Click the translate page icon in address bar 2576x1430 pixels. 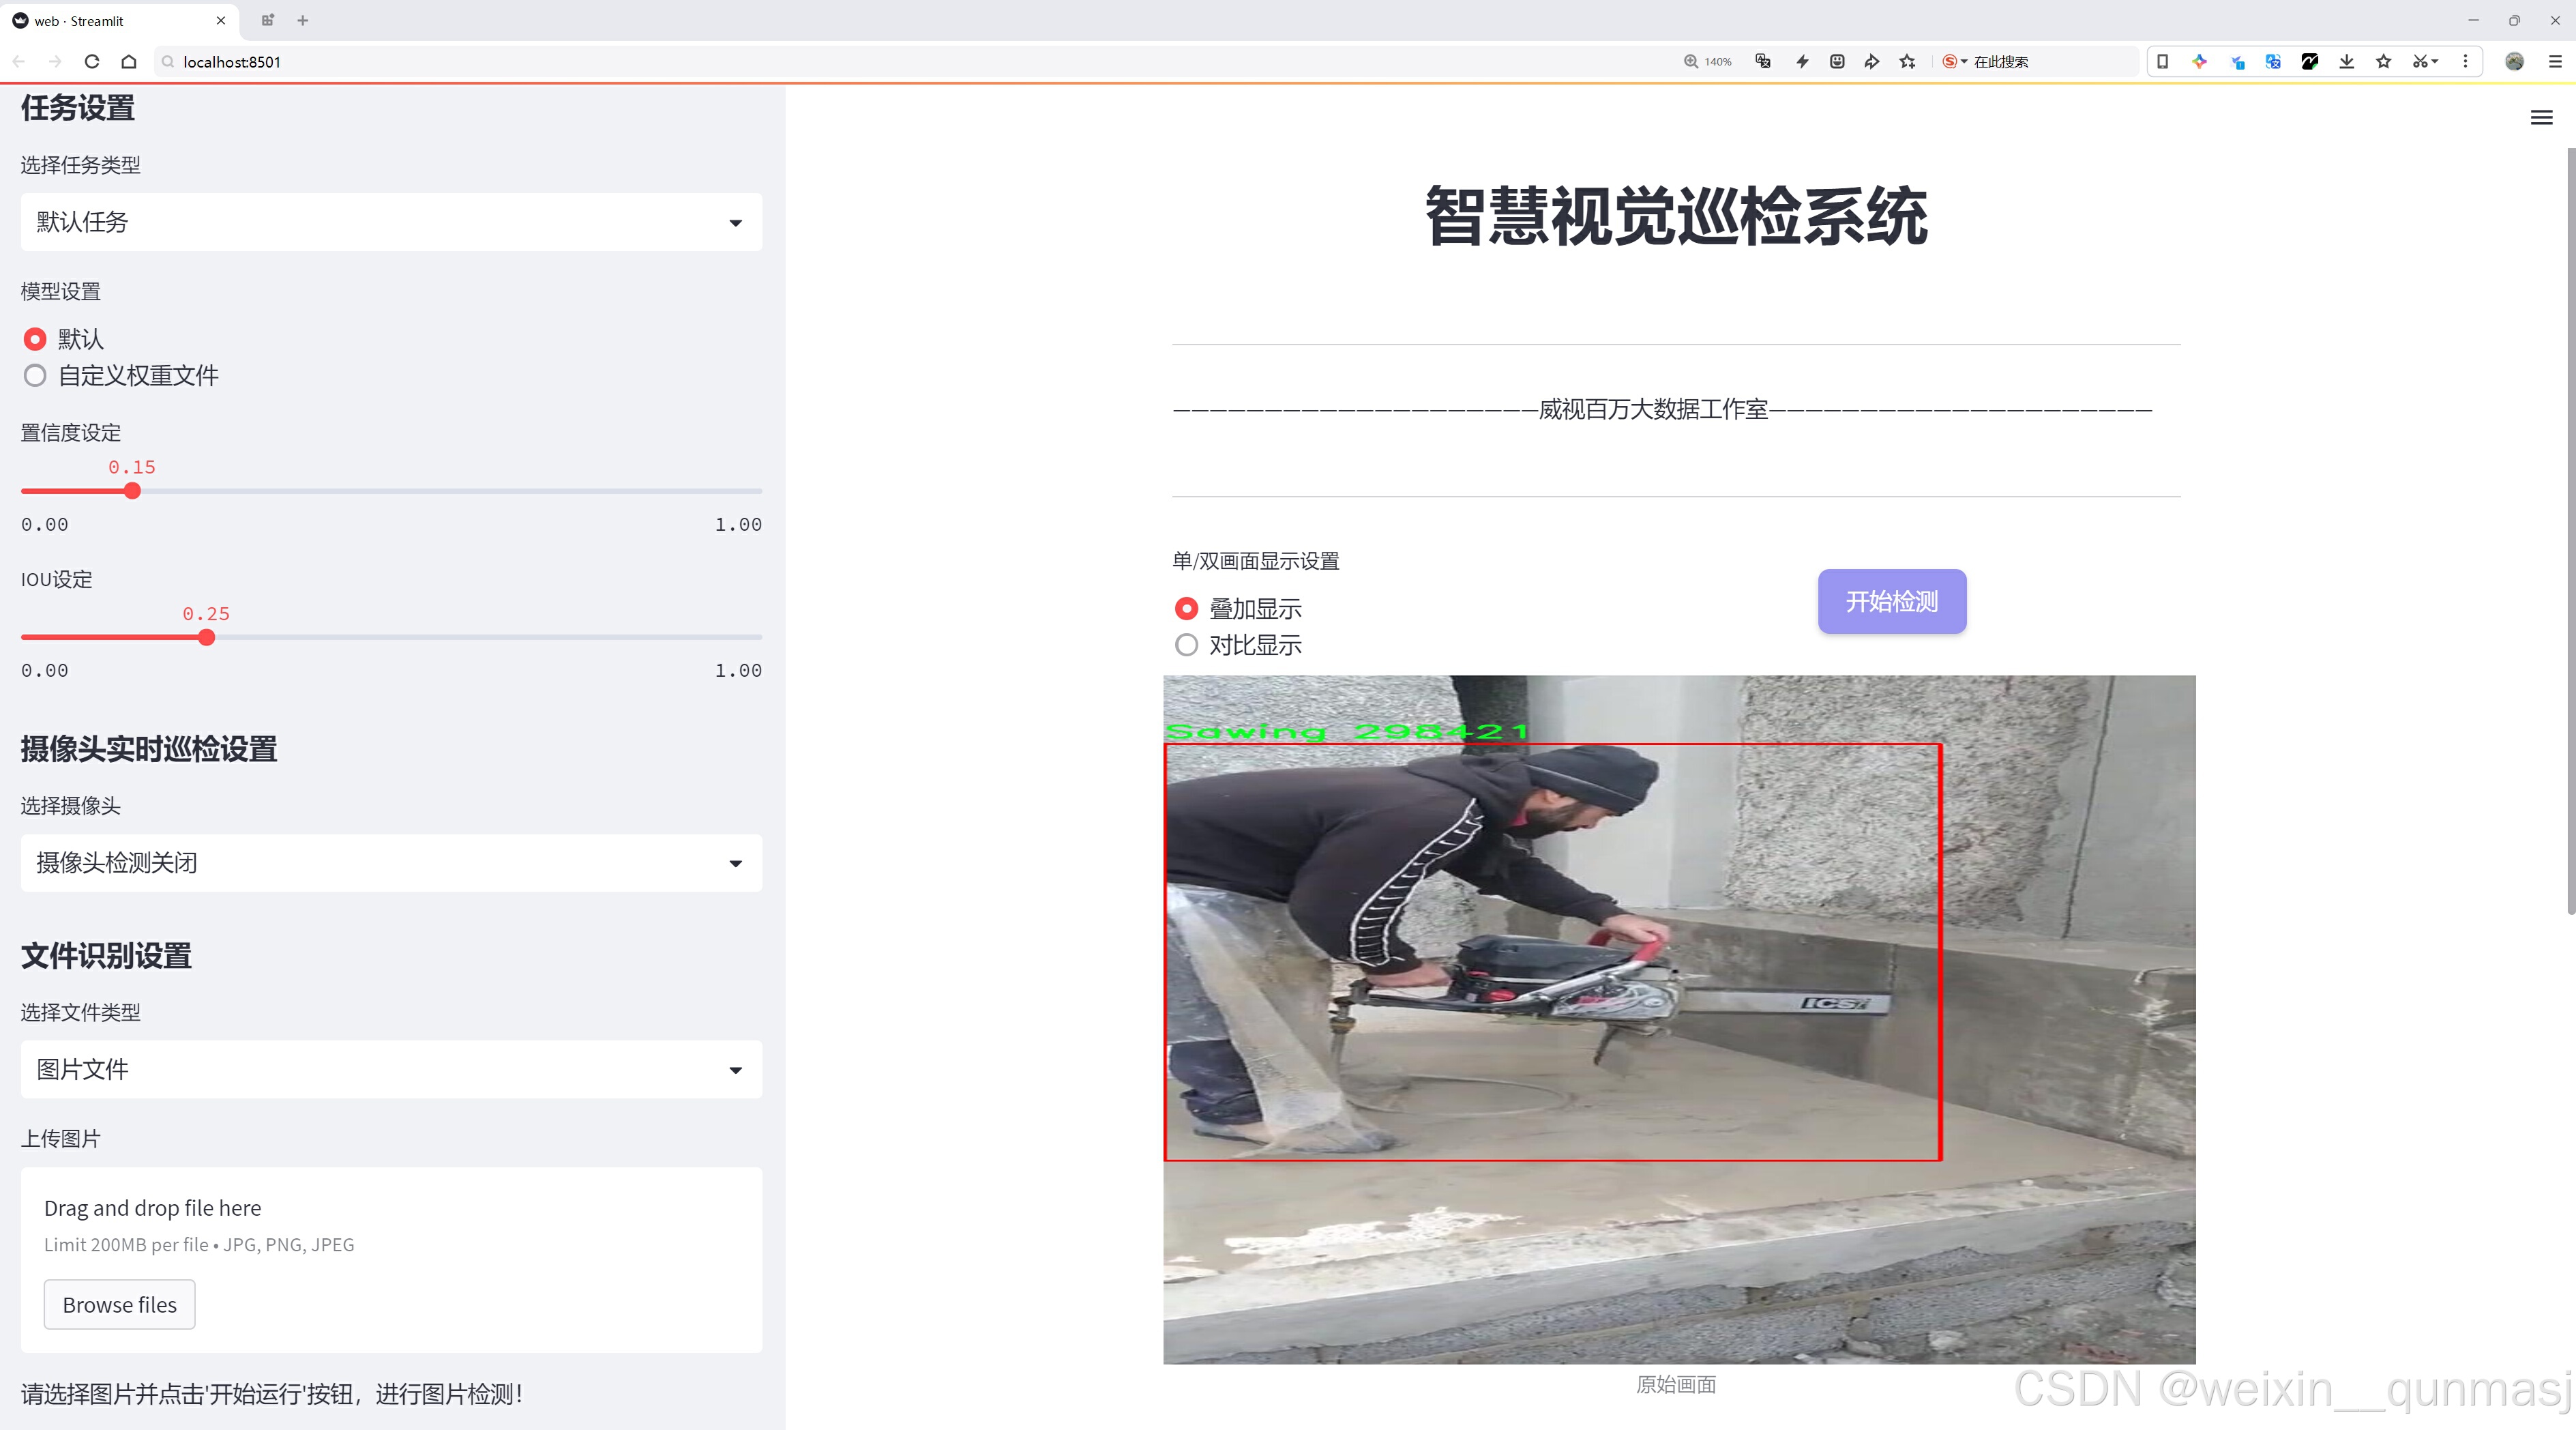point(1763,62)
